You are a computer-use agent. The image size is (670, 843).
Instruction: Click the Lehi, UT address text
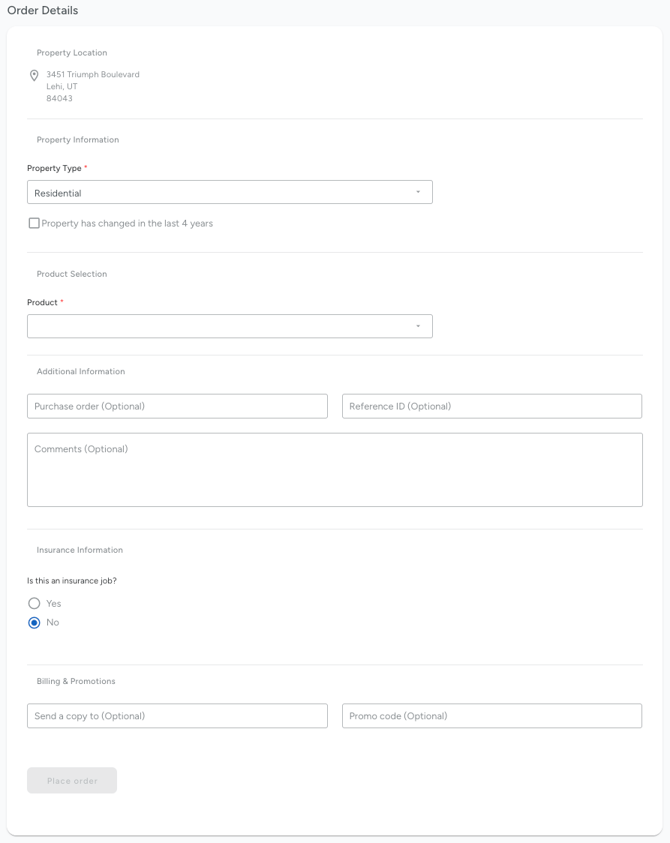(62, 86)
